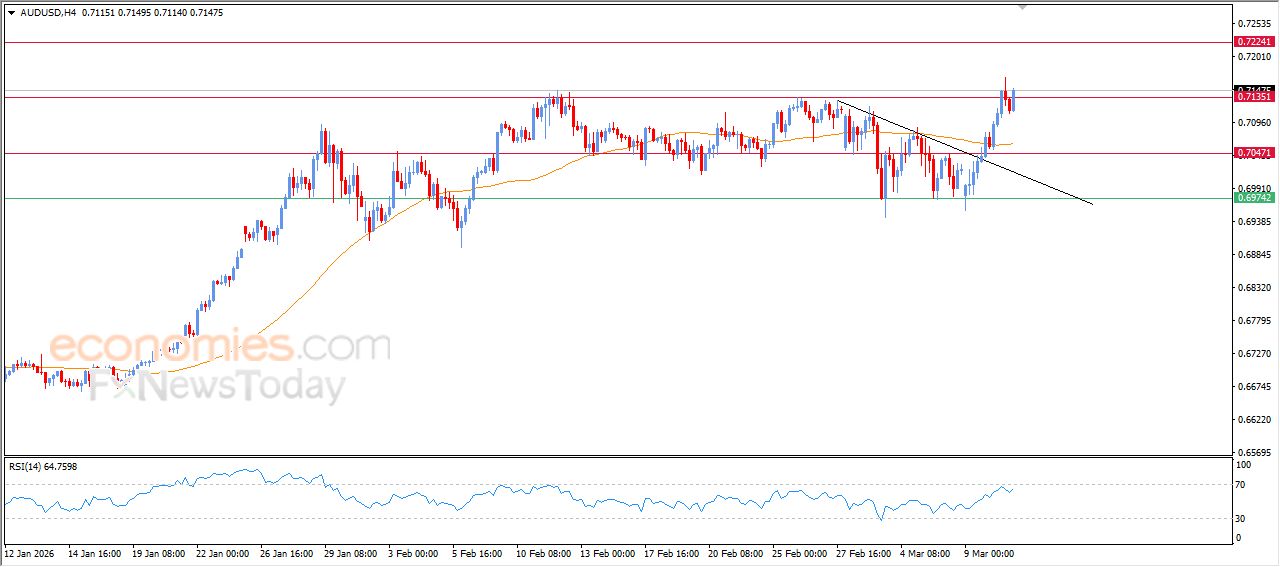Select the 0.71351 red price label

click(x=1254, y=97)
